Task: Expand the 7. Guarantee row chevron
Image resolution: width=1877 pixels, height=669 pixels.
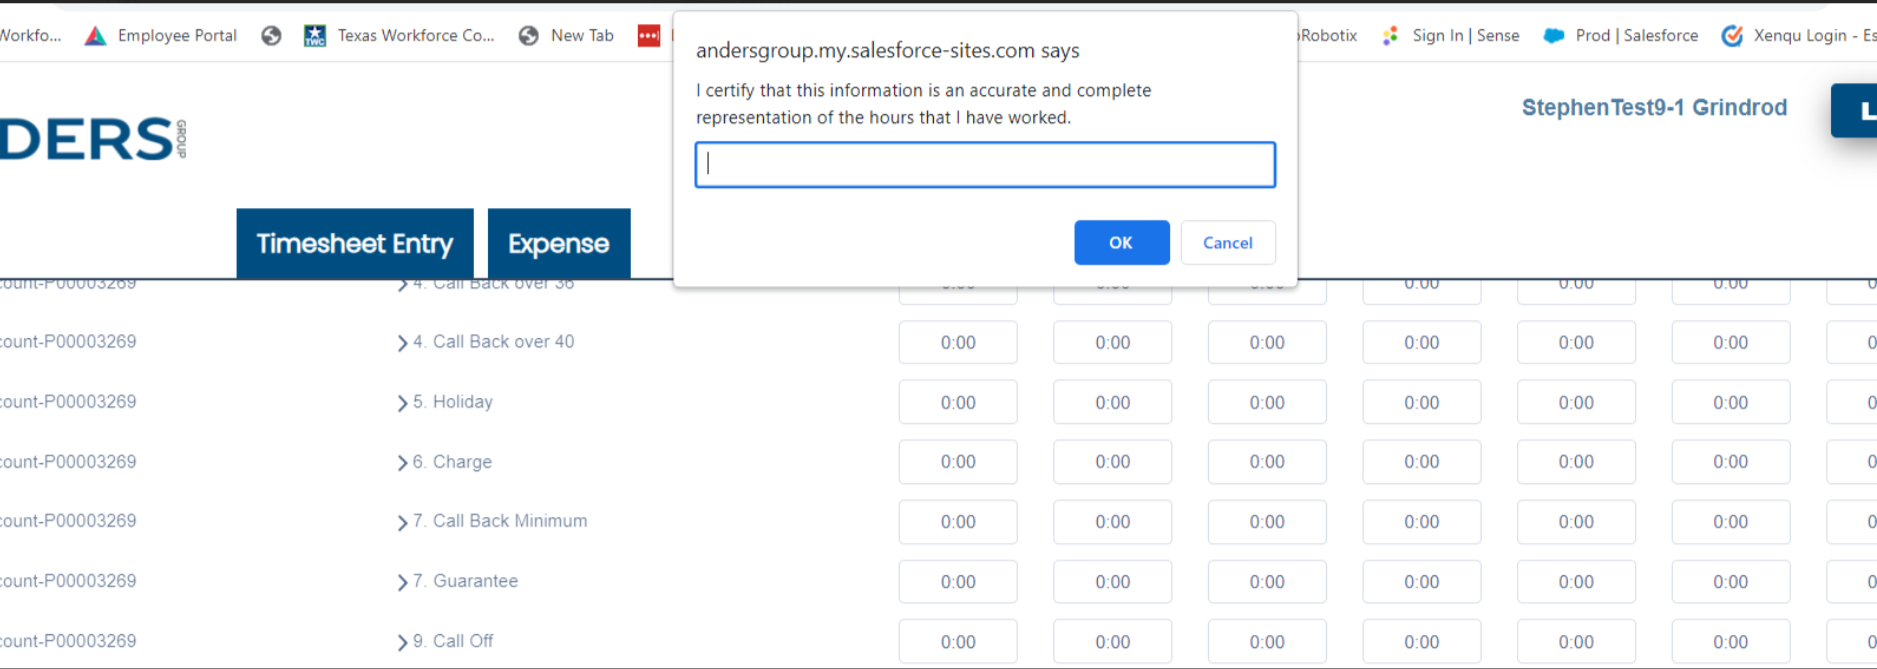Action: pos(402,582)
